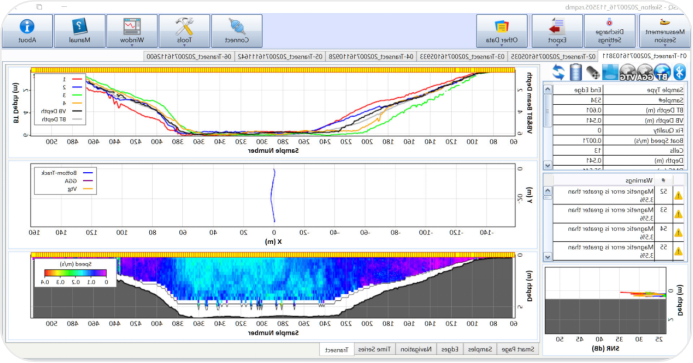Click the blue refresh arrows icon
This screenshot has height=363, width=693.
[x=558, y=72]
